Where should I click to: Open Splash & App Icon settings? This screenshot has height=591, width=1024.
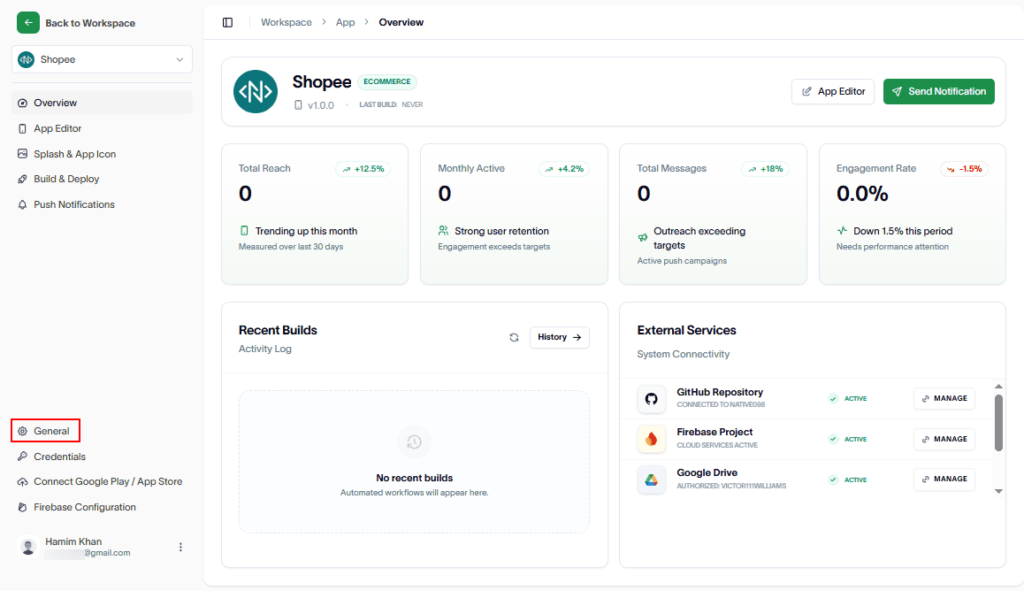click(x=102, y=154)
